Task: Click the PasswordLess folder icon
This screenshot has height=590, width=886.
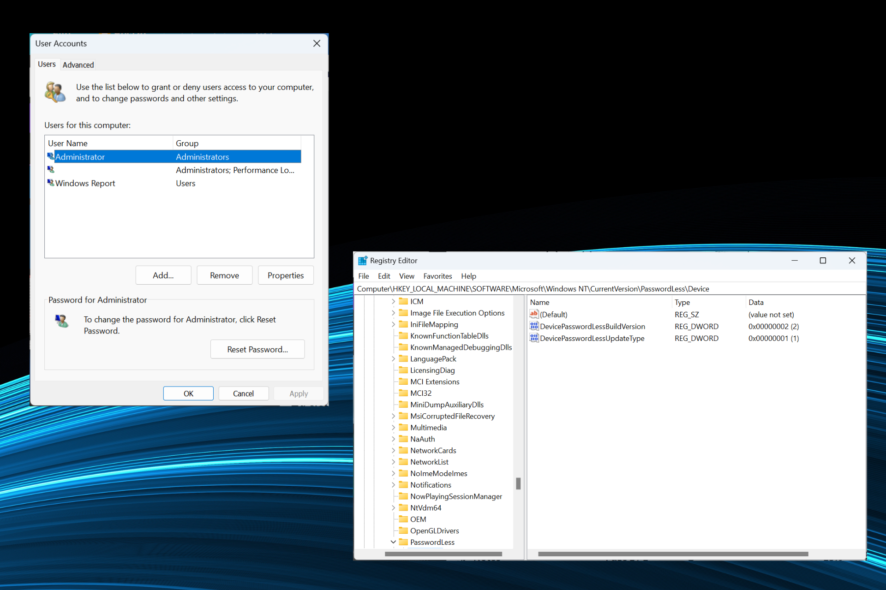Action: [x=403, y=542]
